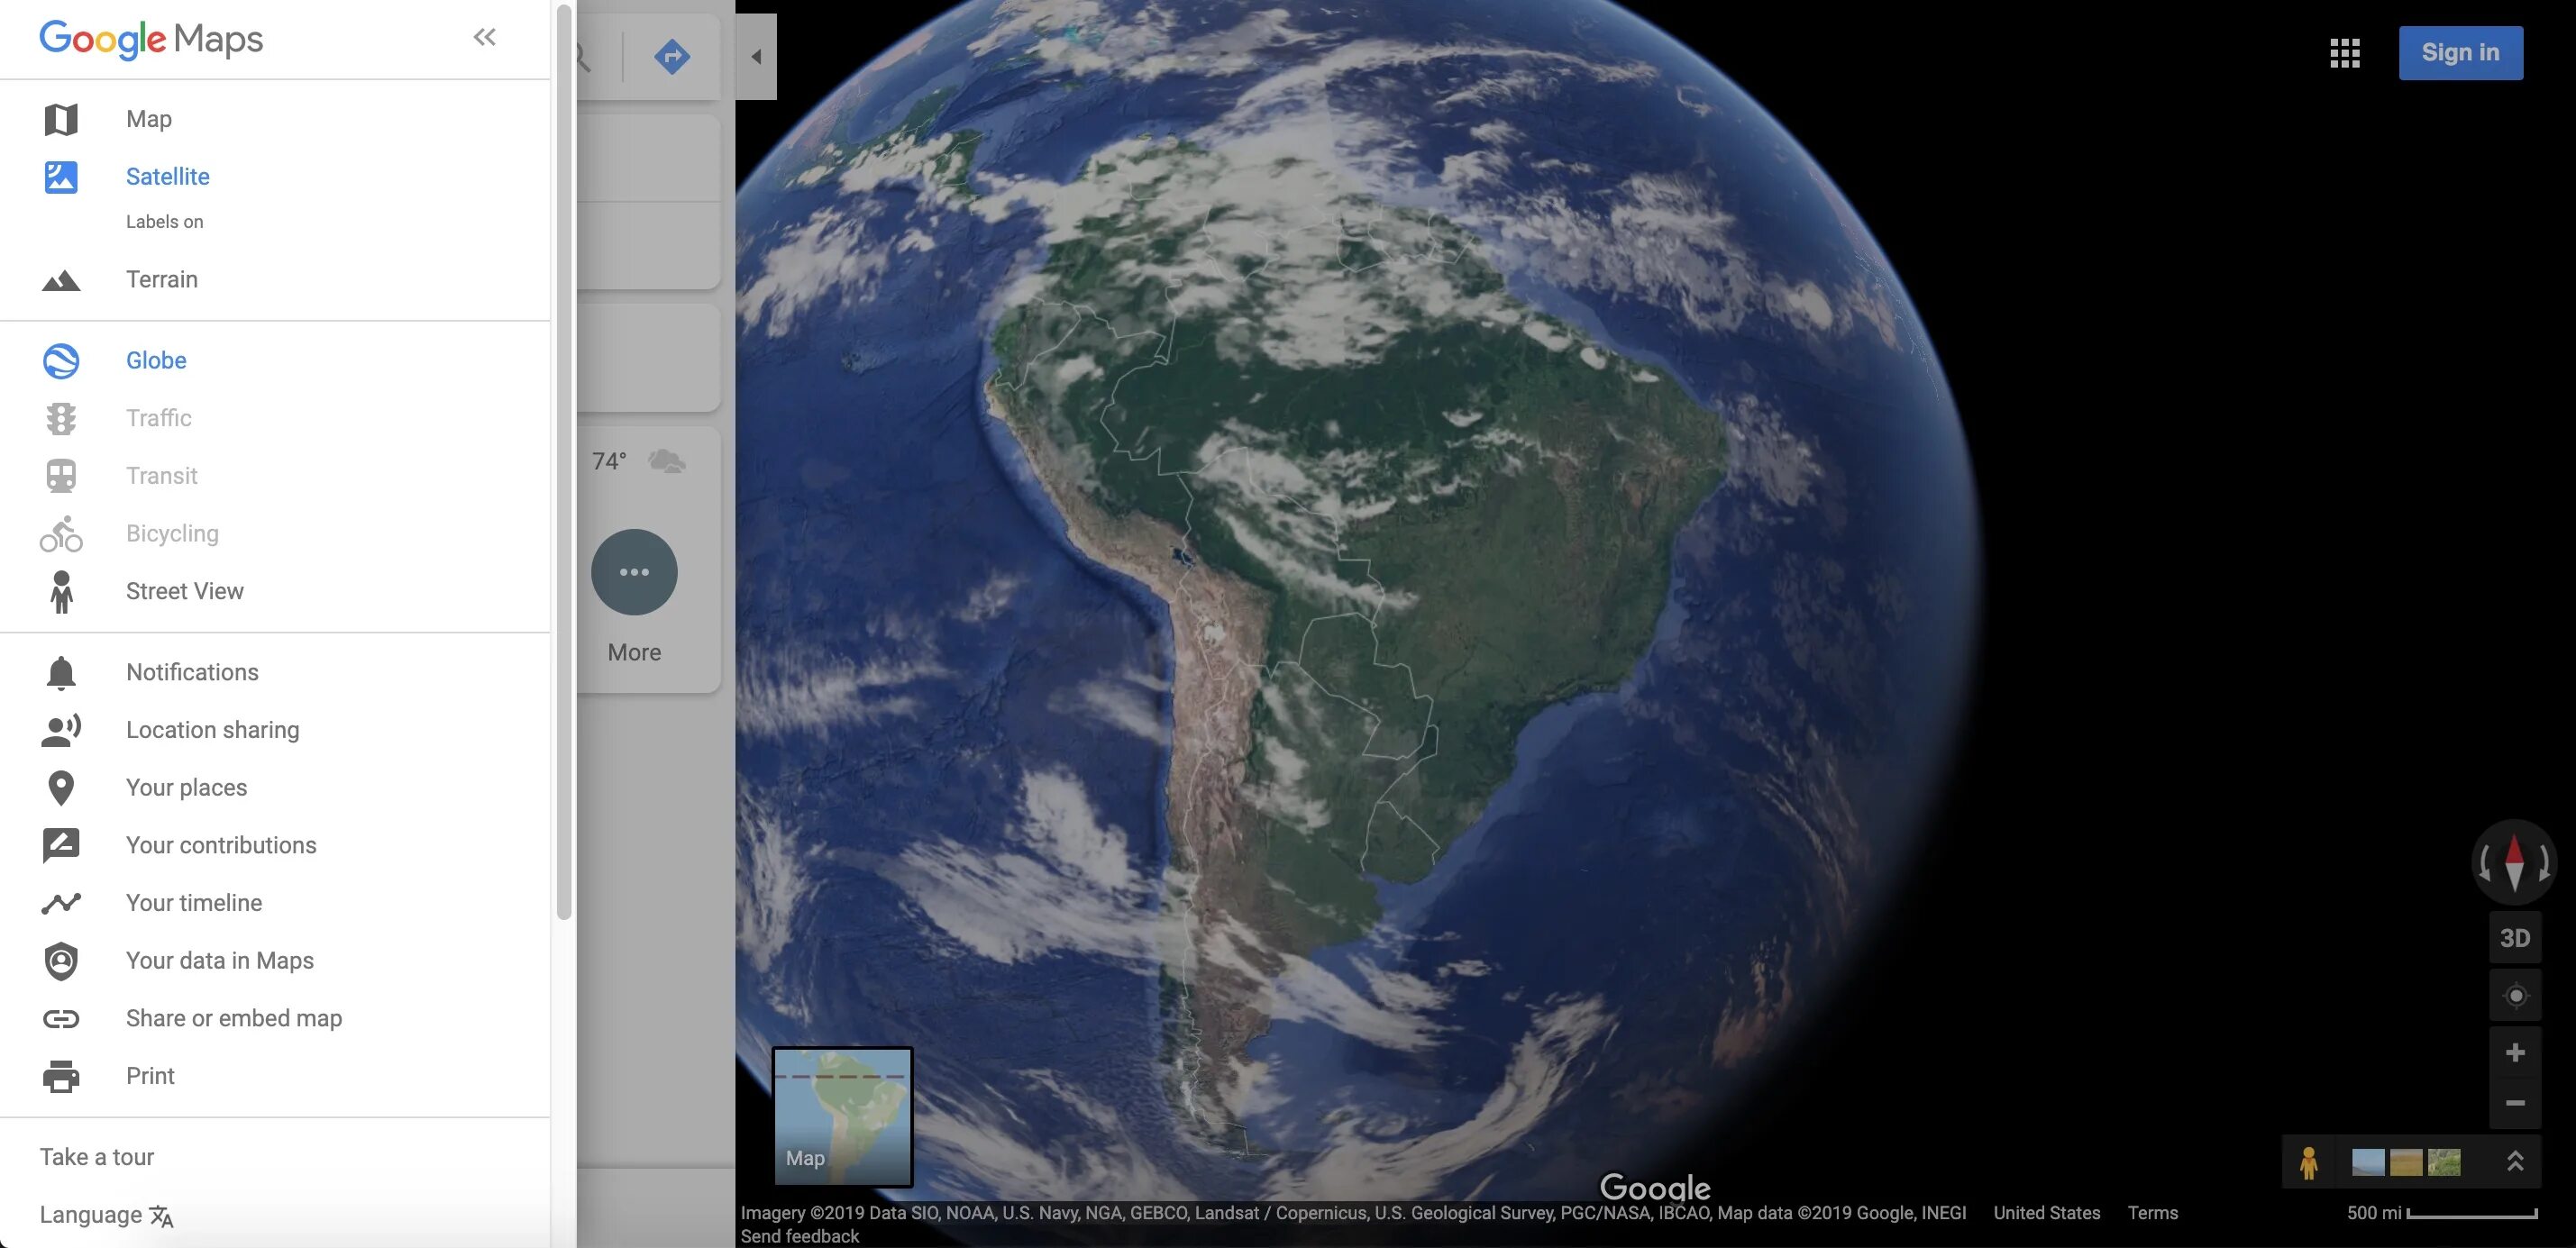Image resolution: width=2576 pixels, height=1248 pixels.
Task: Switch to Satellite view mode
Action: click(x=168, y=176)
